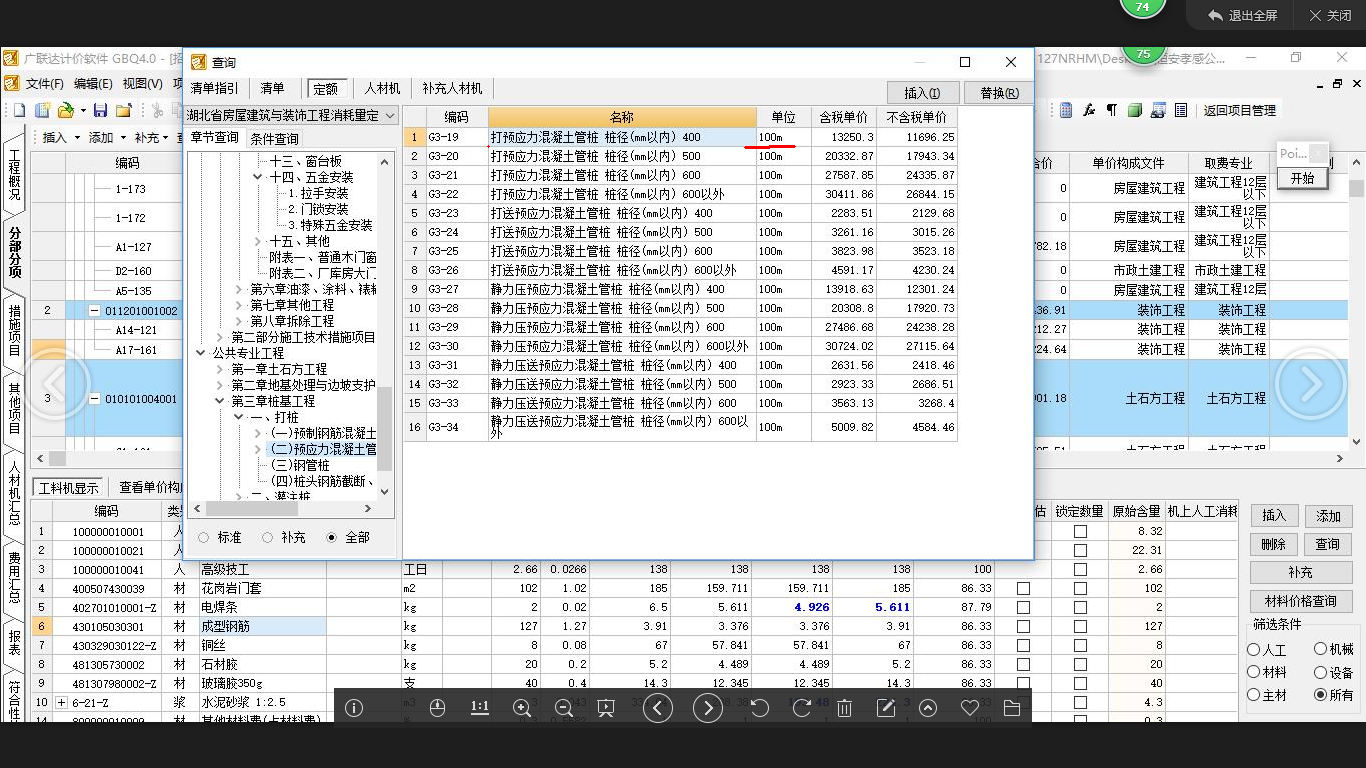Screen dimensions: 1366x768
Task: Select the 所有 filter radio button
Action: click(1320, 695)
